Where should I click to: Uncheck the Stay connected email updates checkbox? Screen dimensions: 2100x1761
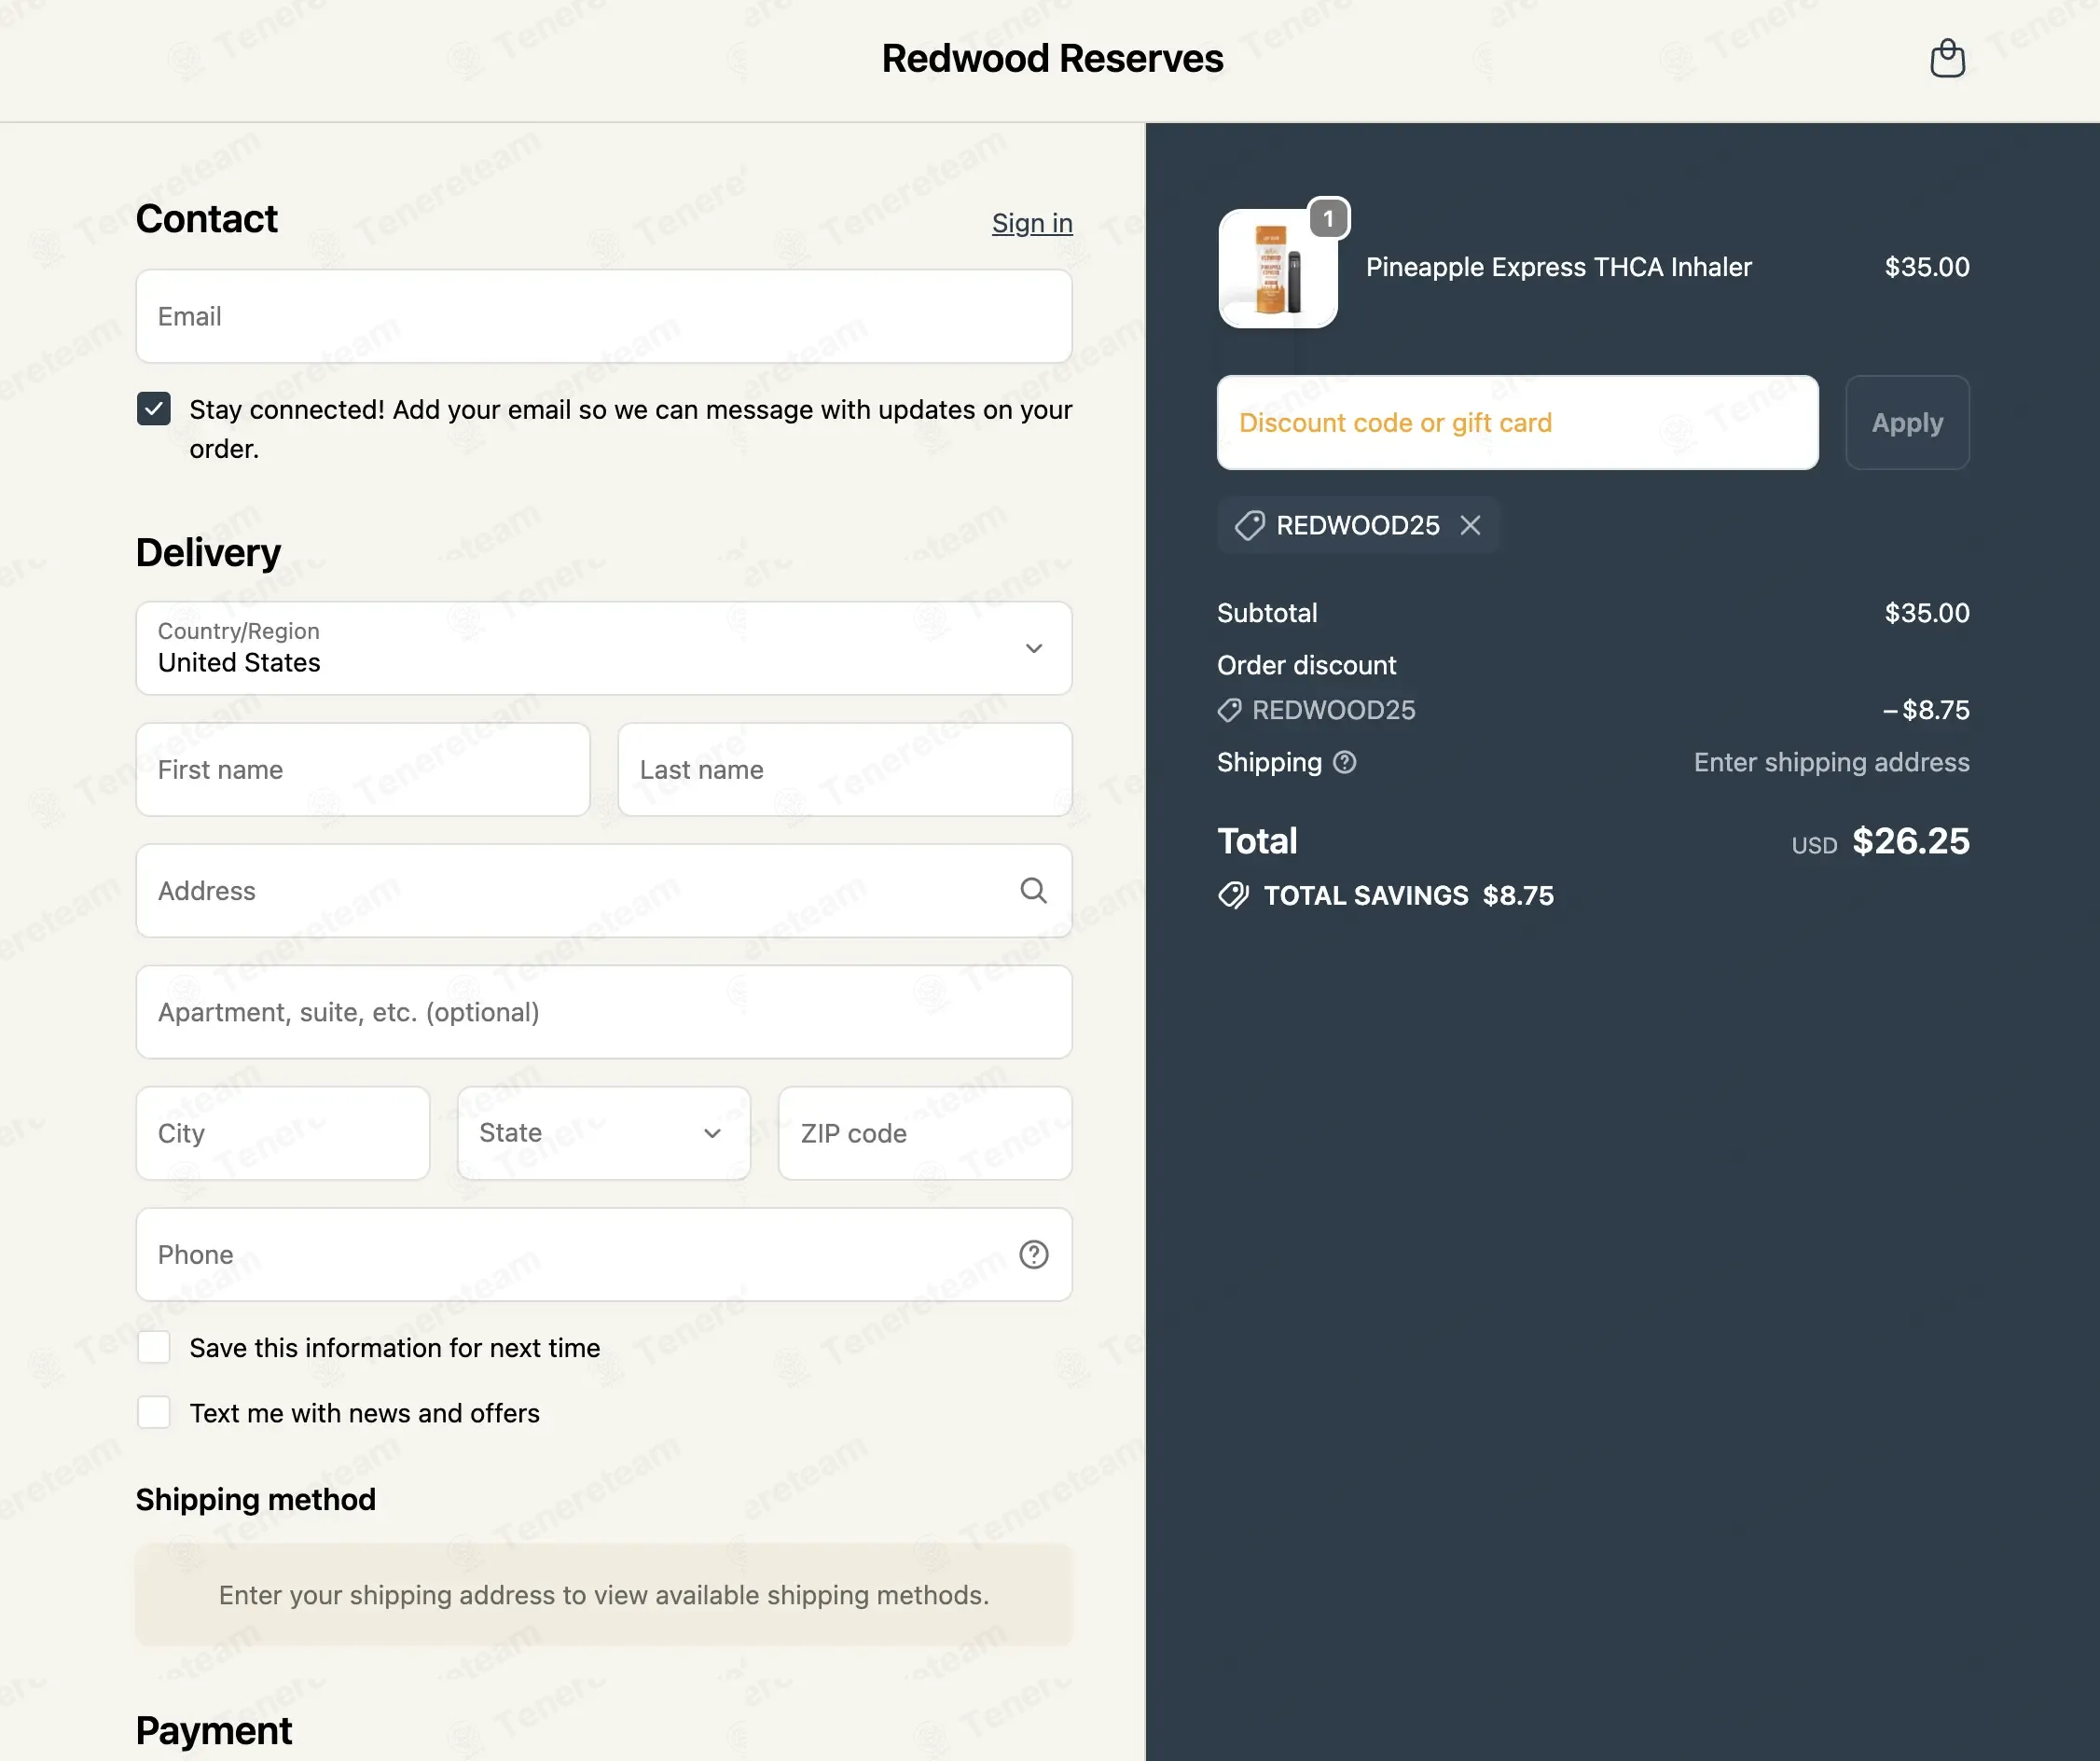click(154, 409)
